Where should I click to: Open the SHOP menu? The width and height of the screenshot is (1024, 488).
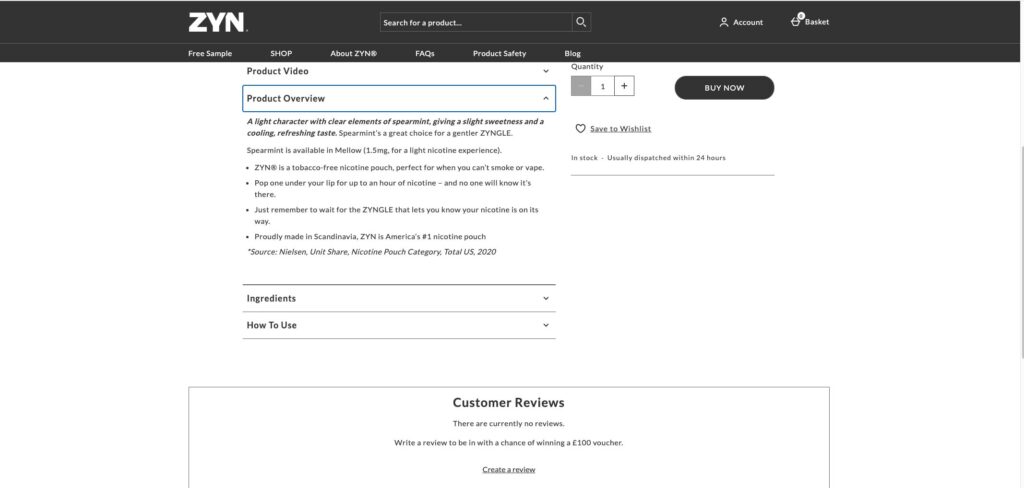(x=281, y=54)
